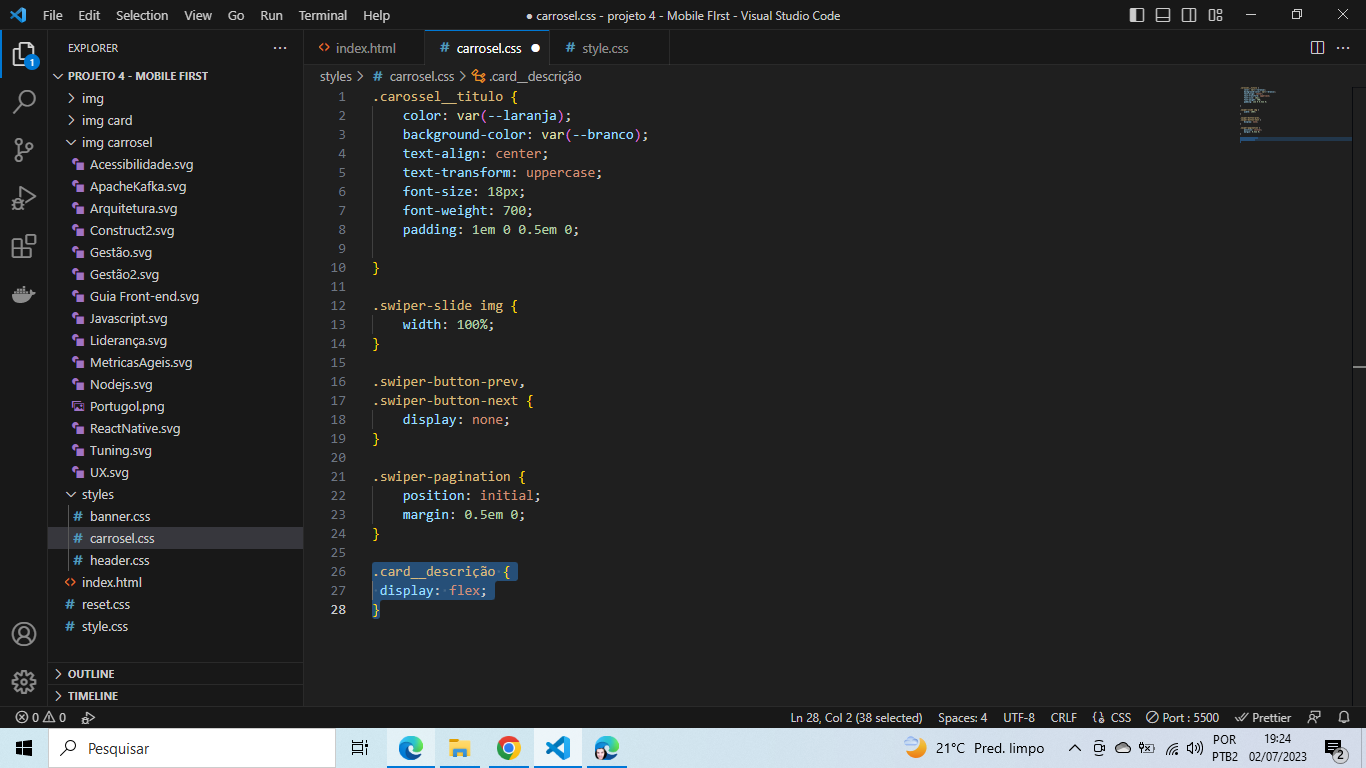Open Google Chrome from the taskbar
The image size is (1366, 768).
[508, 748]
